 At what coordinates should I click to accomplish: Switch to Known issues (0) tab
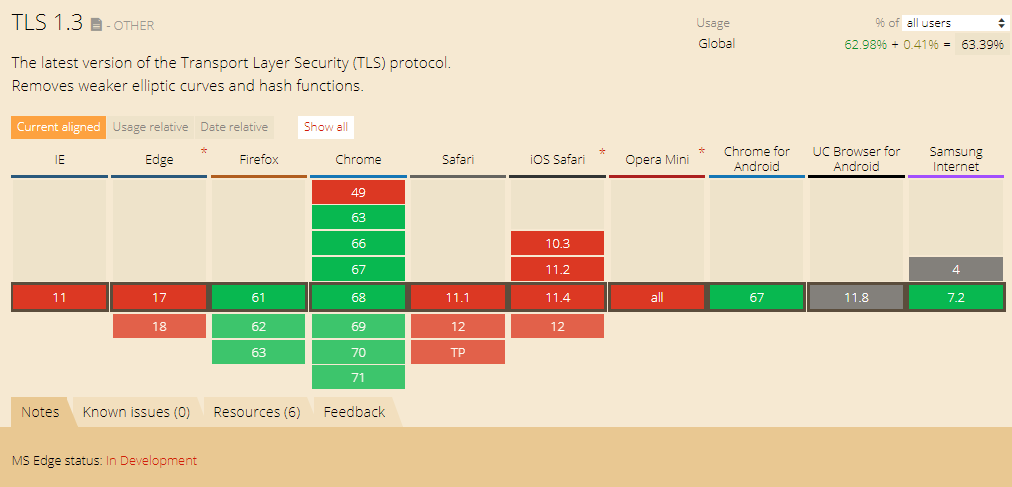[136, 412]
